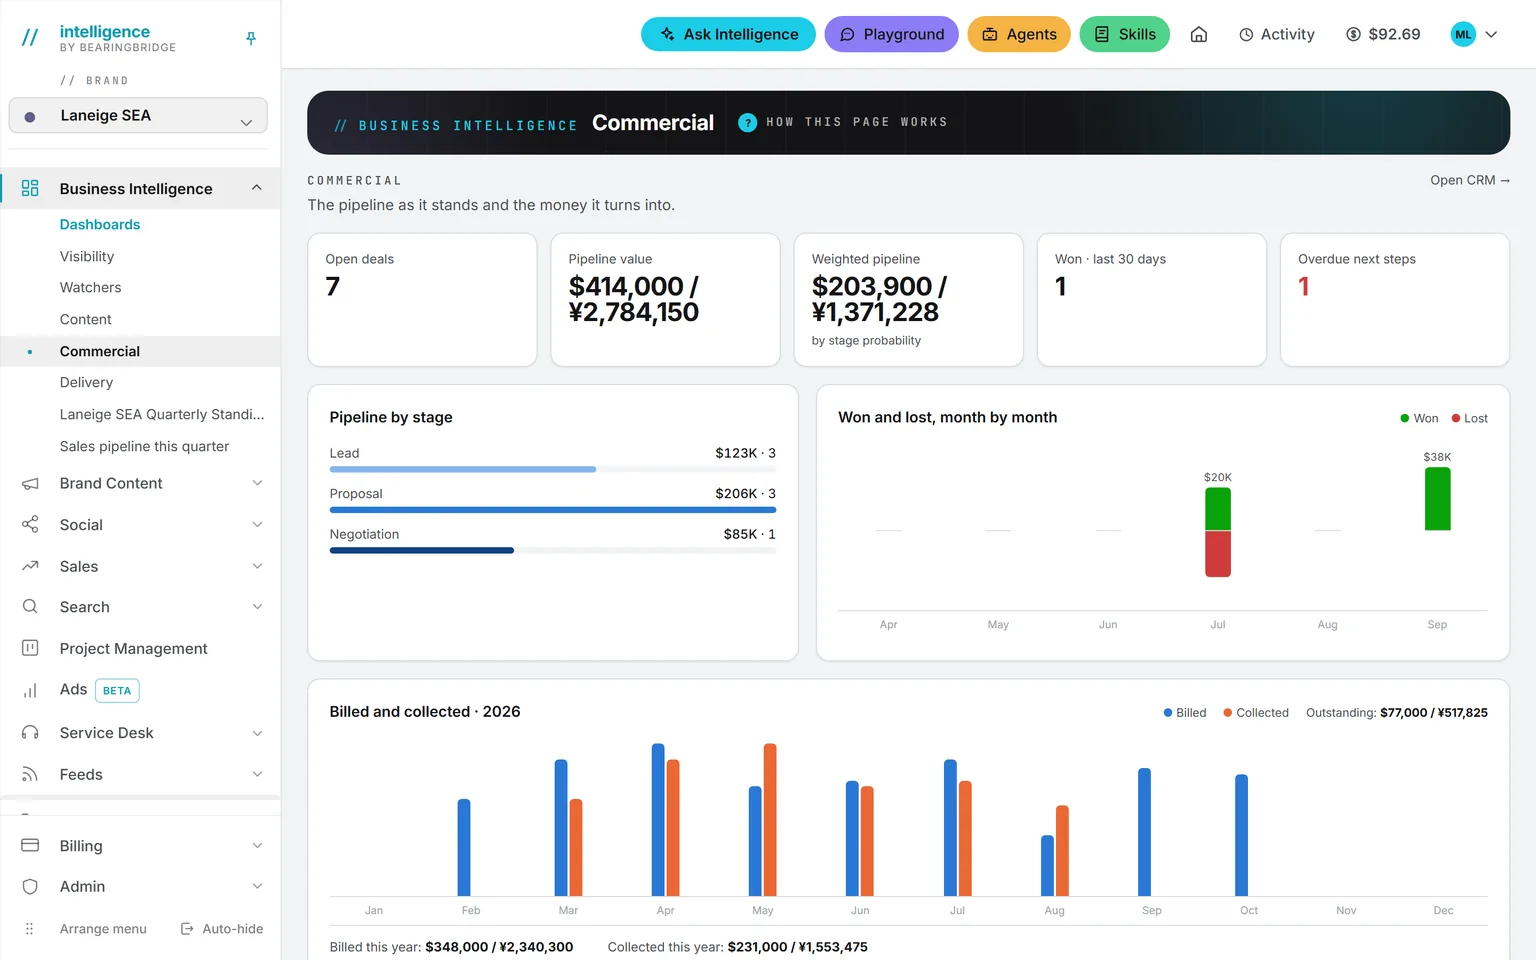Click the intelligence double-slash logo icon
This screenshot has width=1536, height=960.
pos(30,38)
